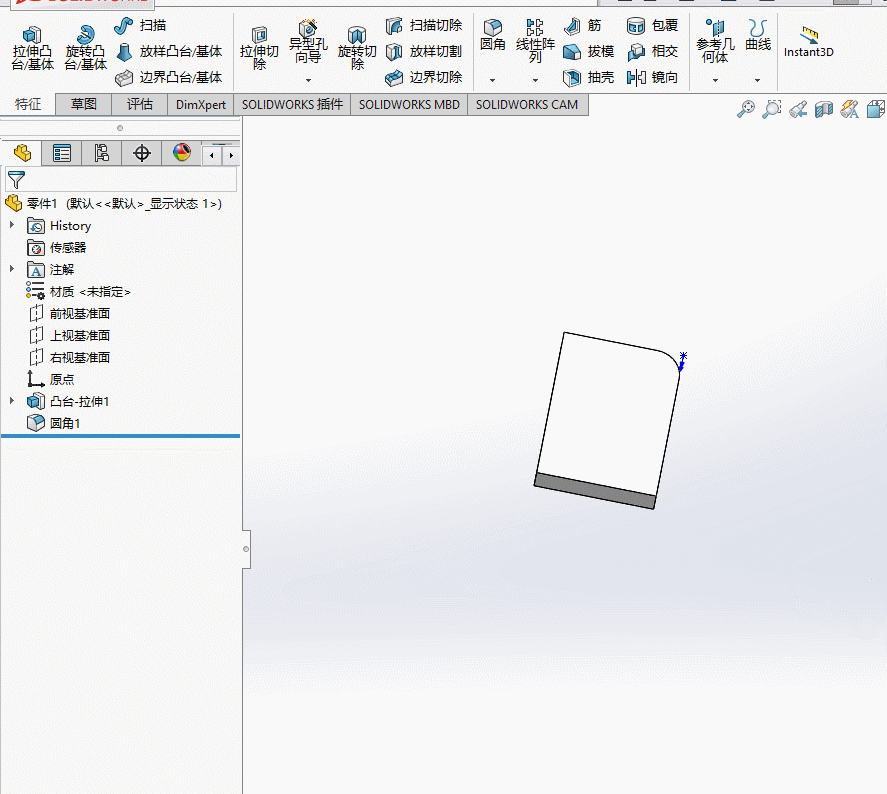Image resolution: width=887 pixels, height=794 pixels.
Task: Click the Revolved Boss/Base (旋转凸台/基体) tool
Action: (x=85, y=48)
